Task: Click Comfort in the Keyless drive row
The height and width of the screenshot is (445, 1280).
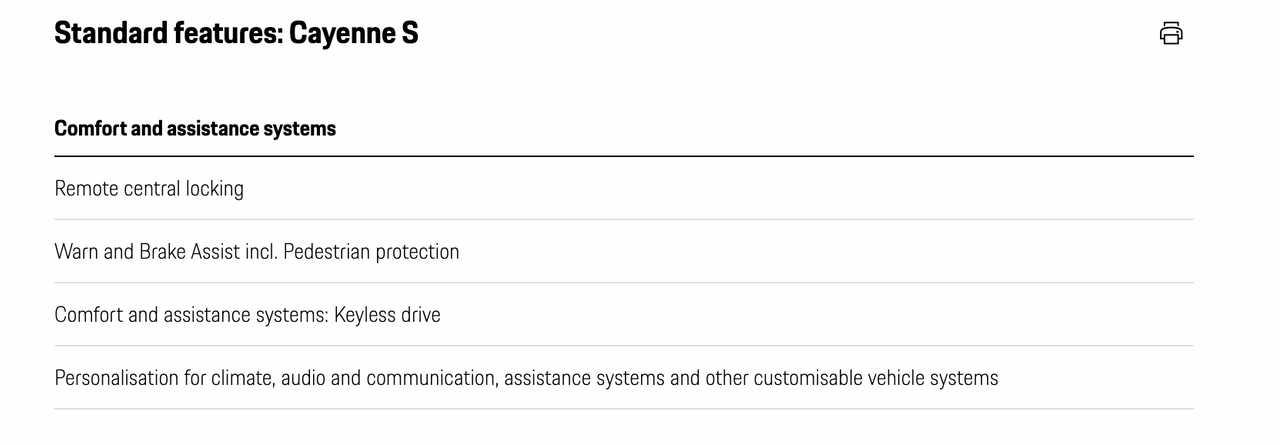Action: coord(89,315)
